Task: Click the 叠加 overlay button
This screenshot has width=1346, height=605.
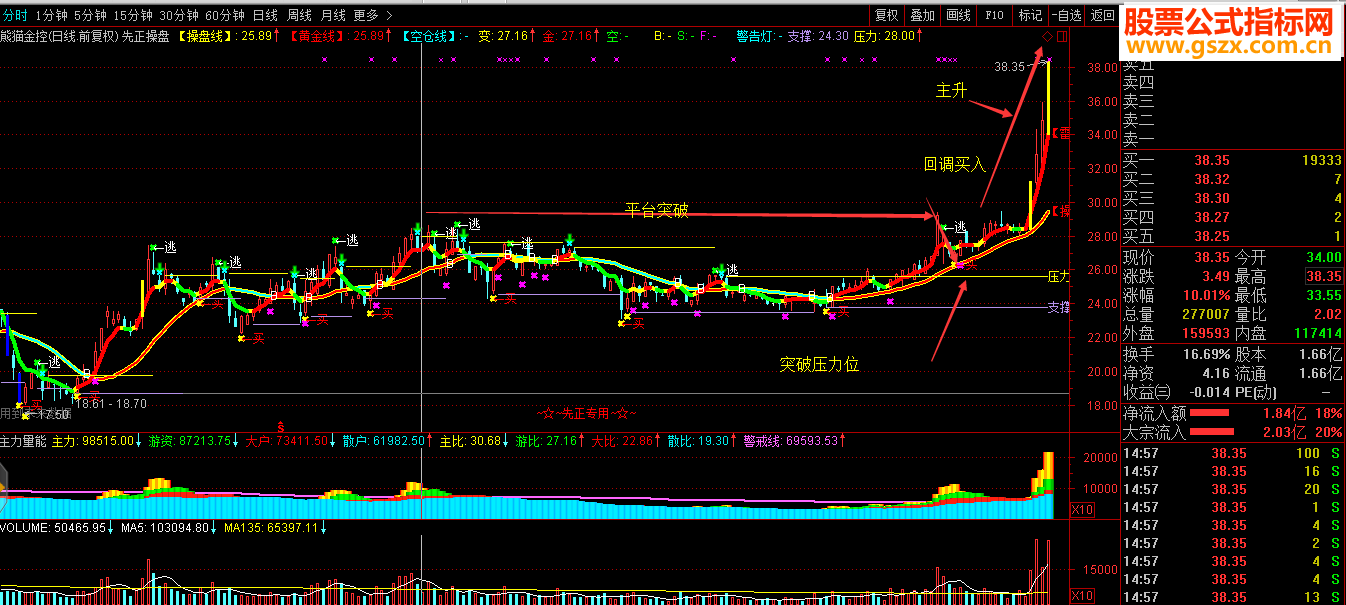Action: point(922,15)
